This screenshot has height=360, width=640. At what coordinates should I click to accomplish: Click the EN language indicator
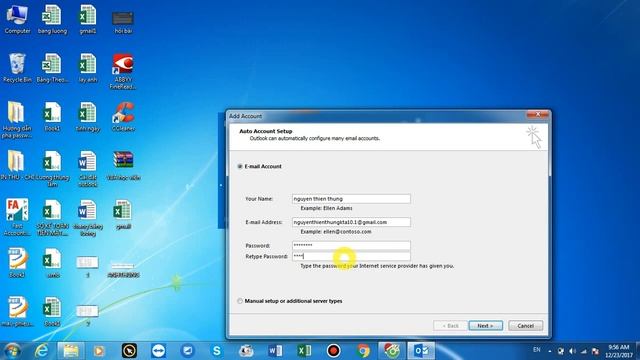(537, 350)
